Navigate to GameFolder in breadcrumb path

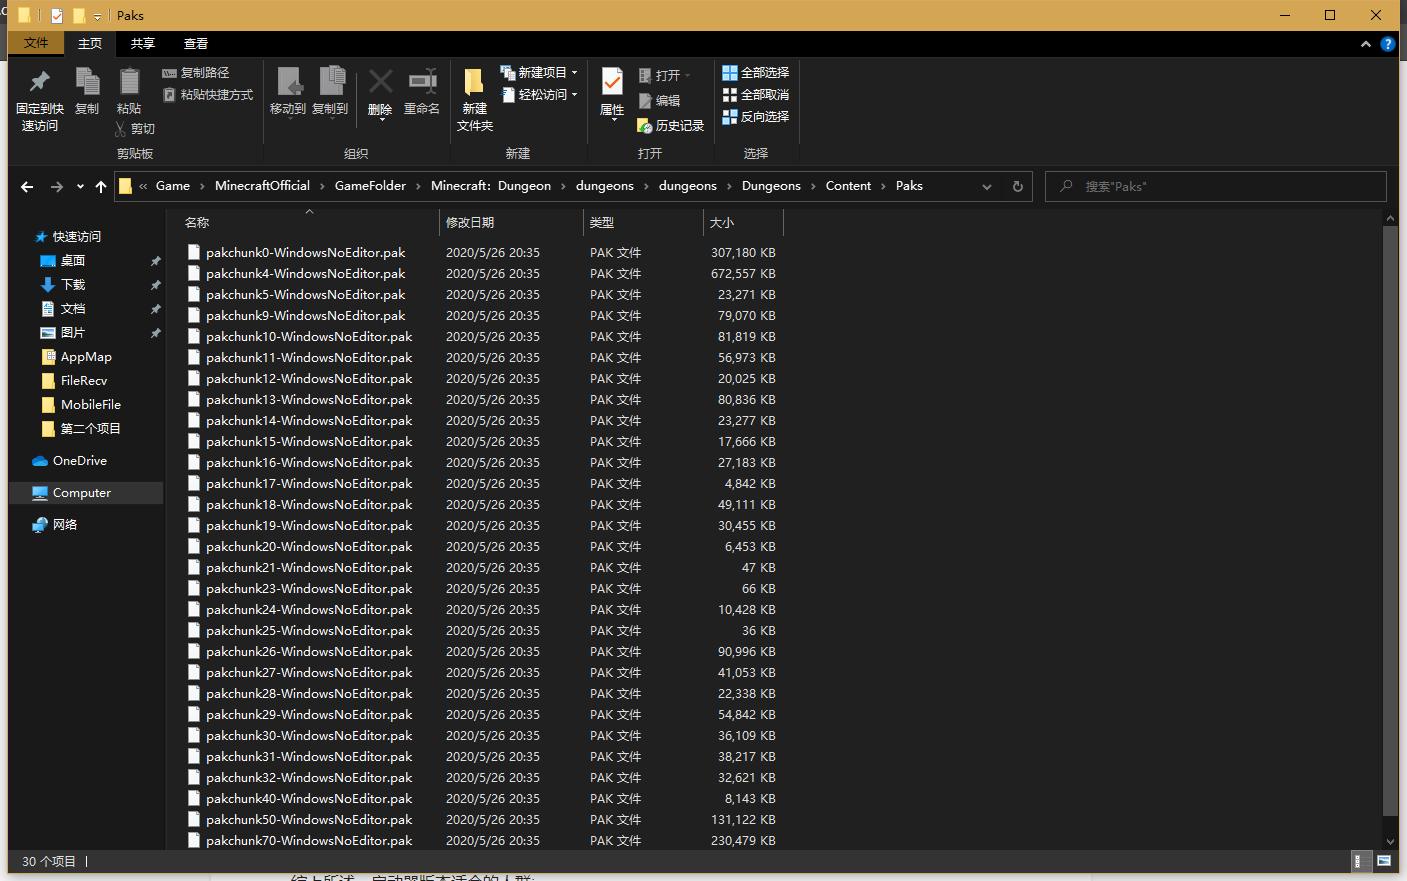(x=370, y=186)
